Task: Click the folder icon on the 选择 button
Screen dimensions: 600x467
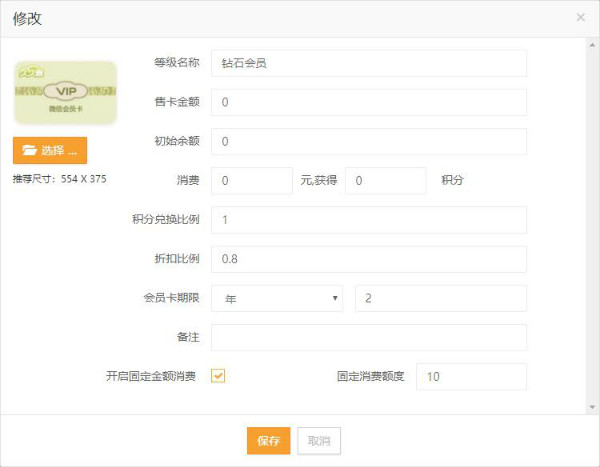Action: 29,150
